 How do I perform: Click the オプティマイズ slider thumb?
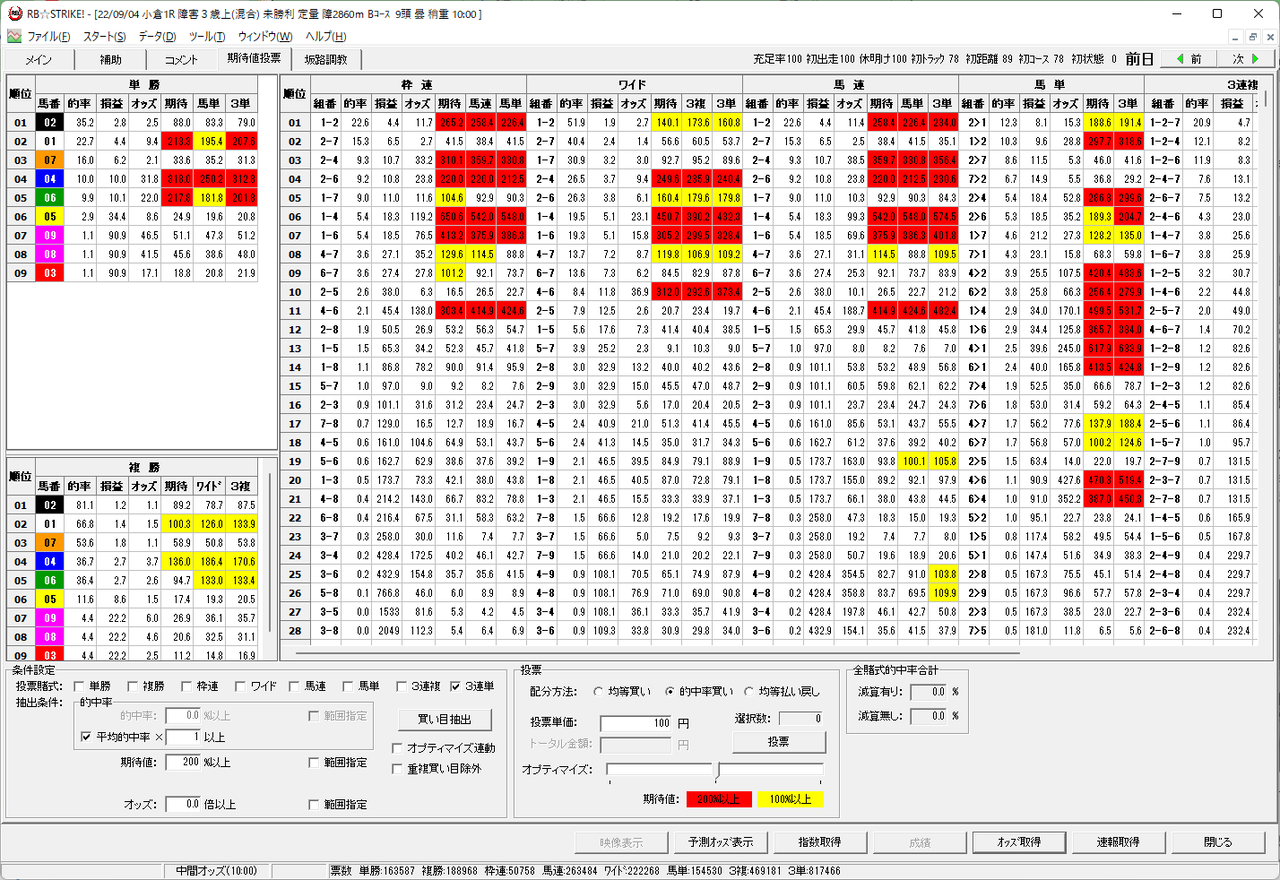(x=717, y=770)
